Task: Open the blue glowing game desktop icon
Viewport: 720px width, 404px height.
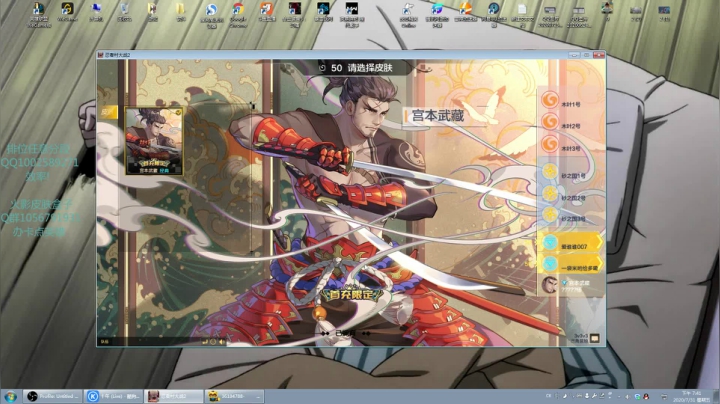Action: [x=323, y=12]
